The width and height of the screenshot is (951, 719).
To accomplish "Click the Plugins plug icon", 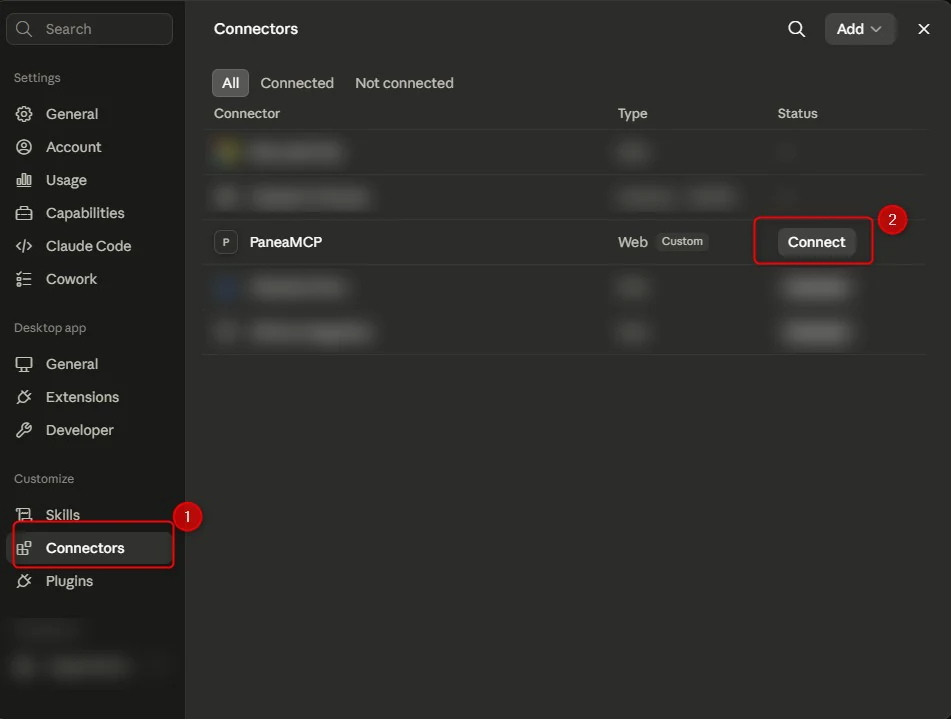I will [x=24, y=581].
